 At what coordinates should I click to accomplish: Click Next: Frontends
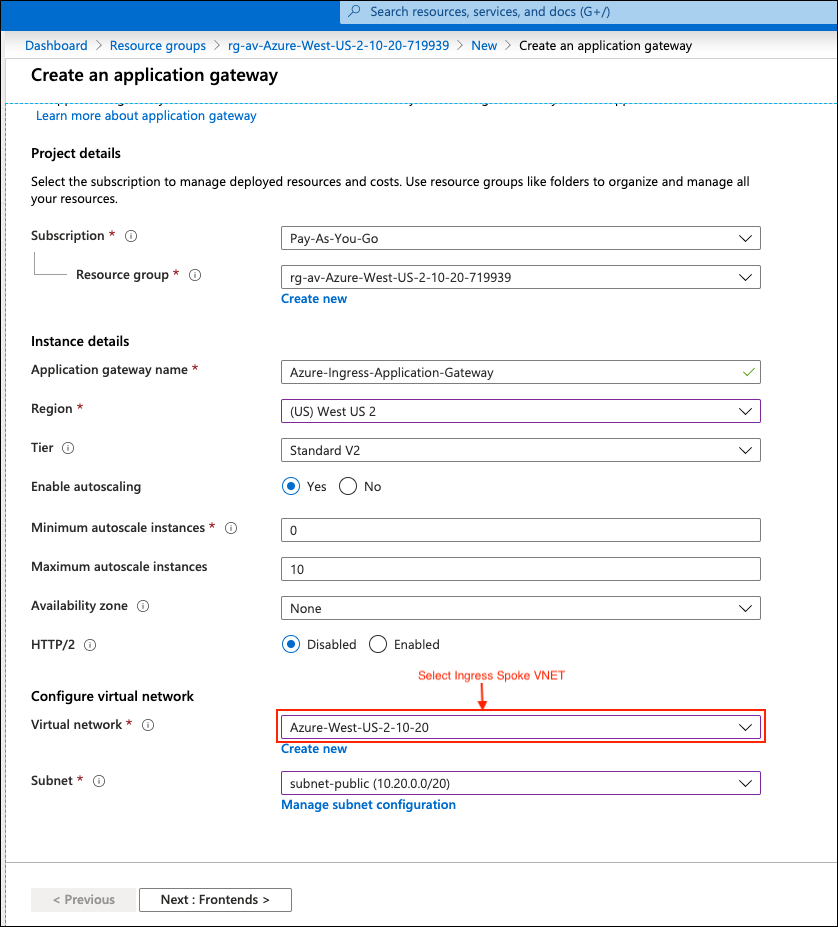tap(214, 899)
